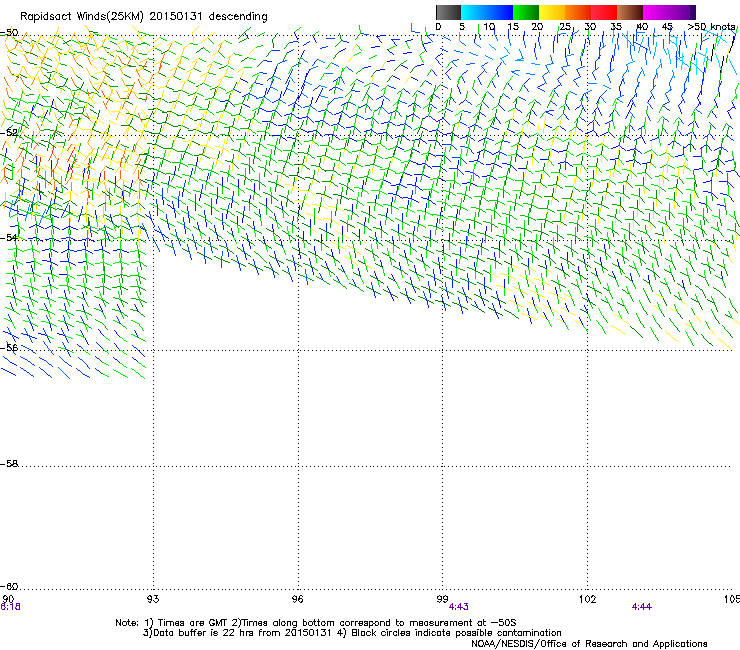
Task: Click the purple '4:43' time stamp
Action: pyautogui.click(x=458, y=607)
